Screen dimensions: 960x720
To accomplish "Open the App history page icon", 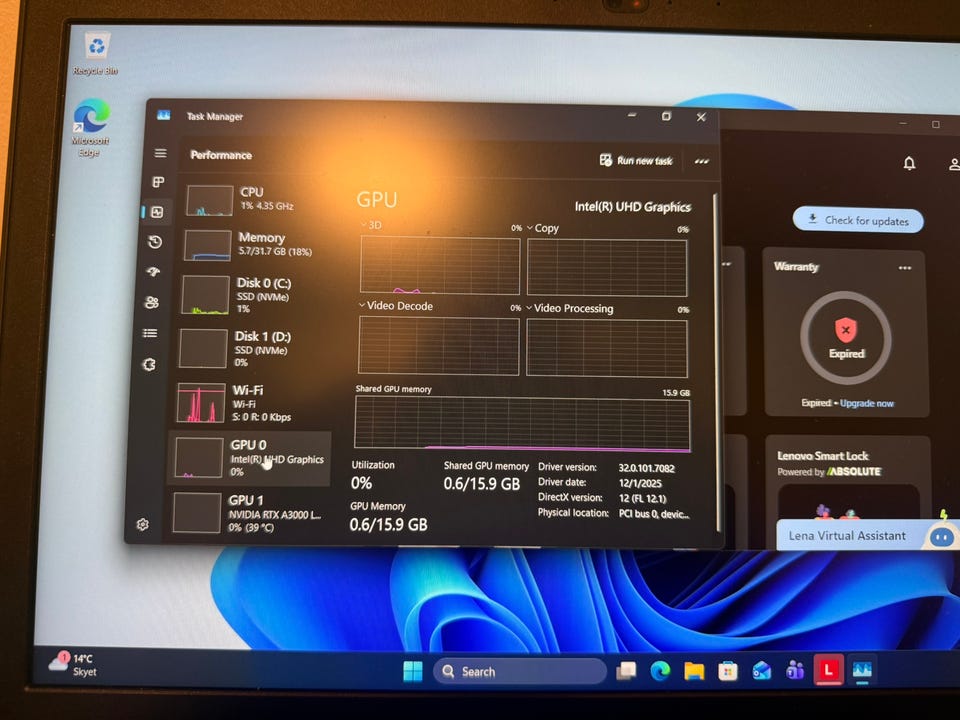I will point(155,242).
